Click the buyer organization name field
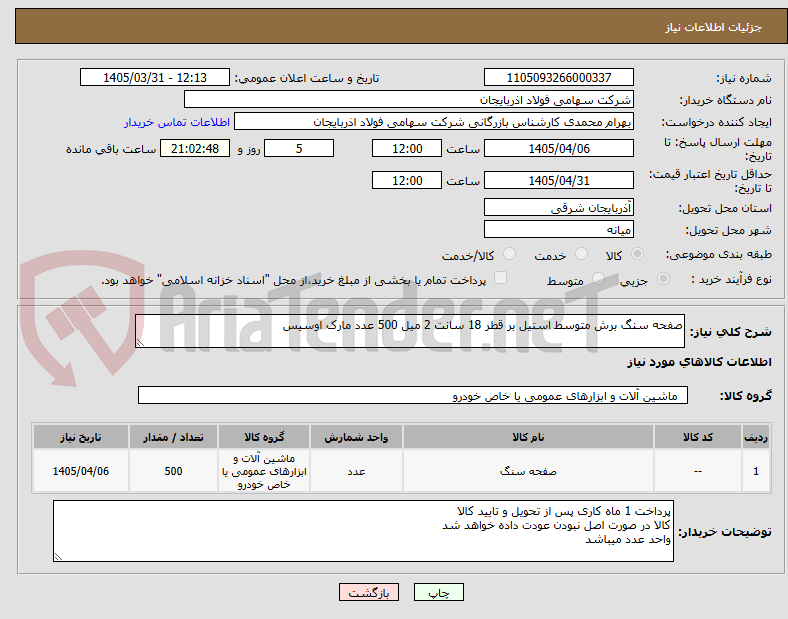This screenshot has height=619, width=788. tap(409, 99)
